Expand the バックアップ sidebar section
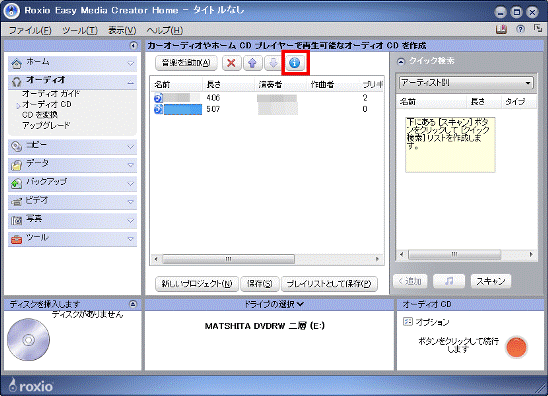548x396 pixels. (131, 184)
